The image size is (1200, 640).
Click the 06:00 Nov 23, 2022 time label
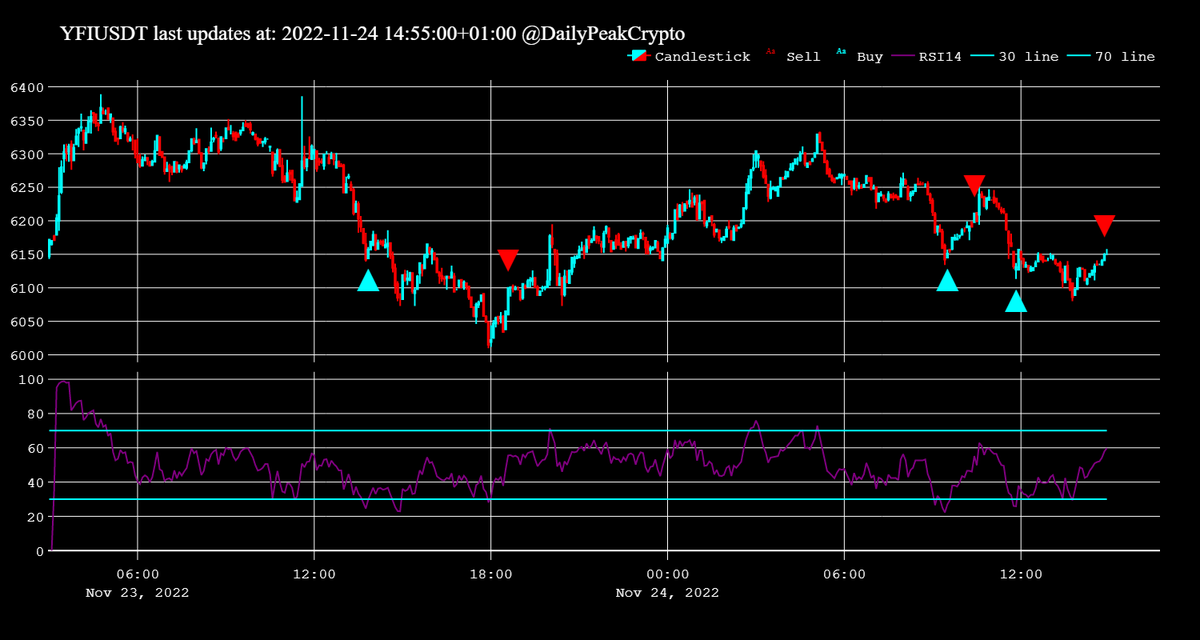[137, 583]
